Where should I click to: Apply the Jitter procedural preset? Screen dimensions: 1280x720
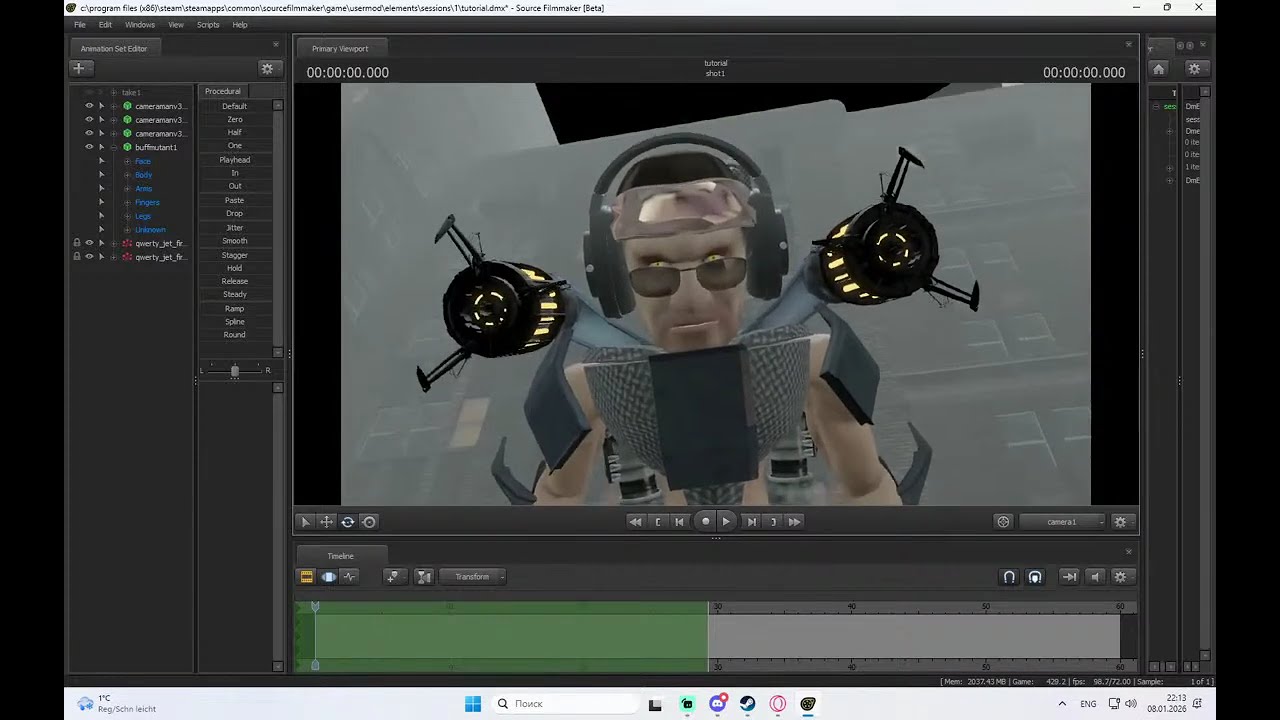point(235,227)
